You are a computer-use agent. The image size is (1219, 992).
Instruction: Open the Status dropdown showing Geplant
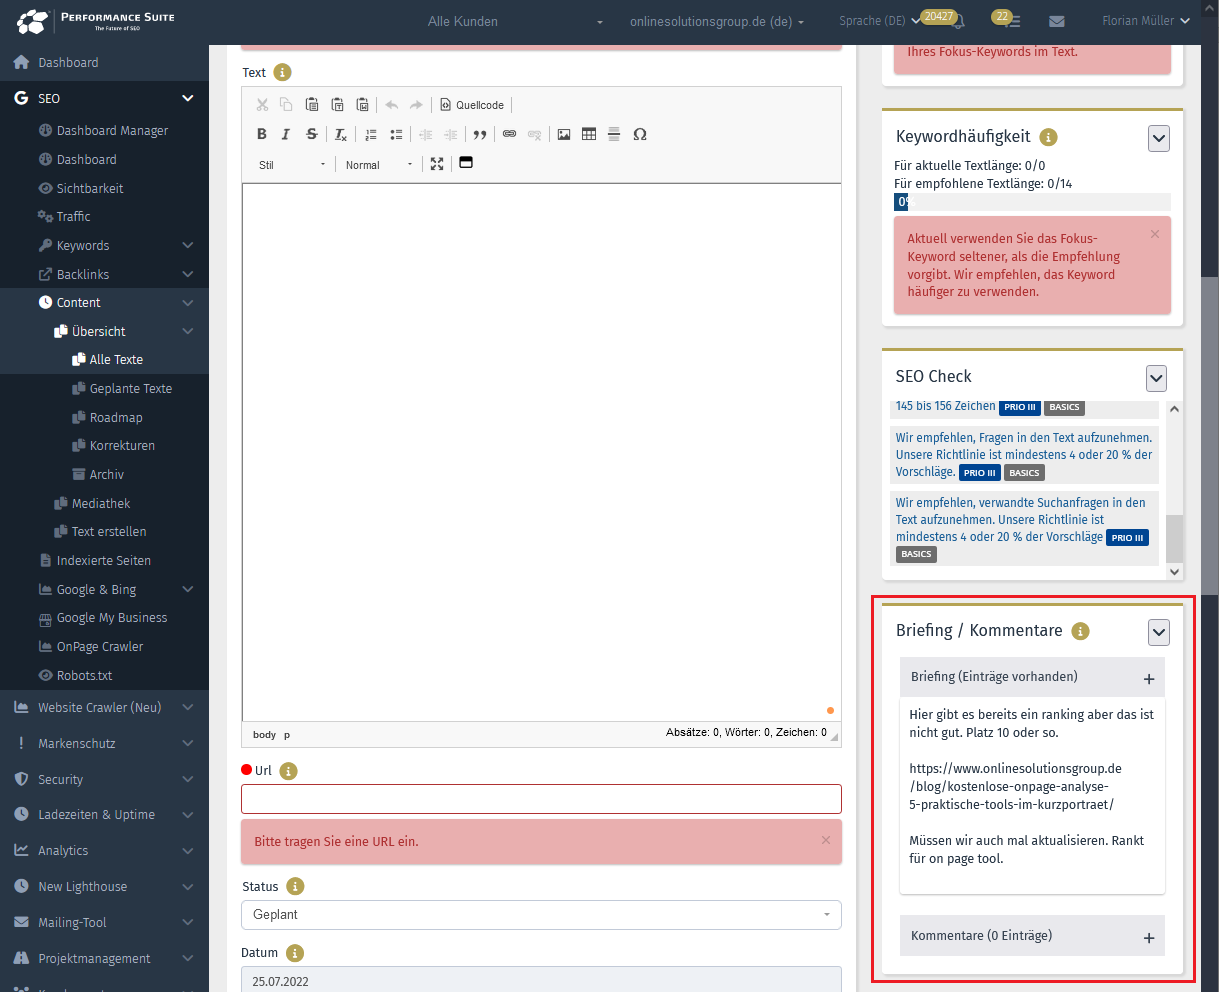coord(541,915)
